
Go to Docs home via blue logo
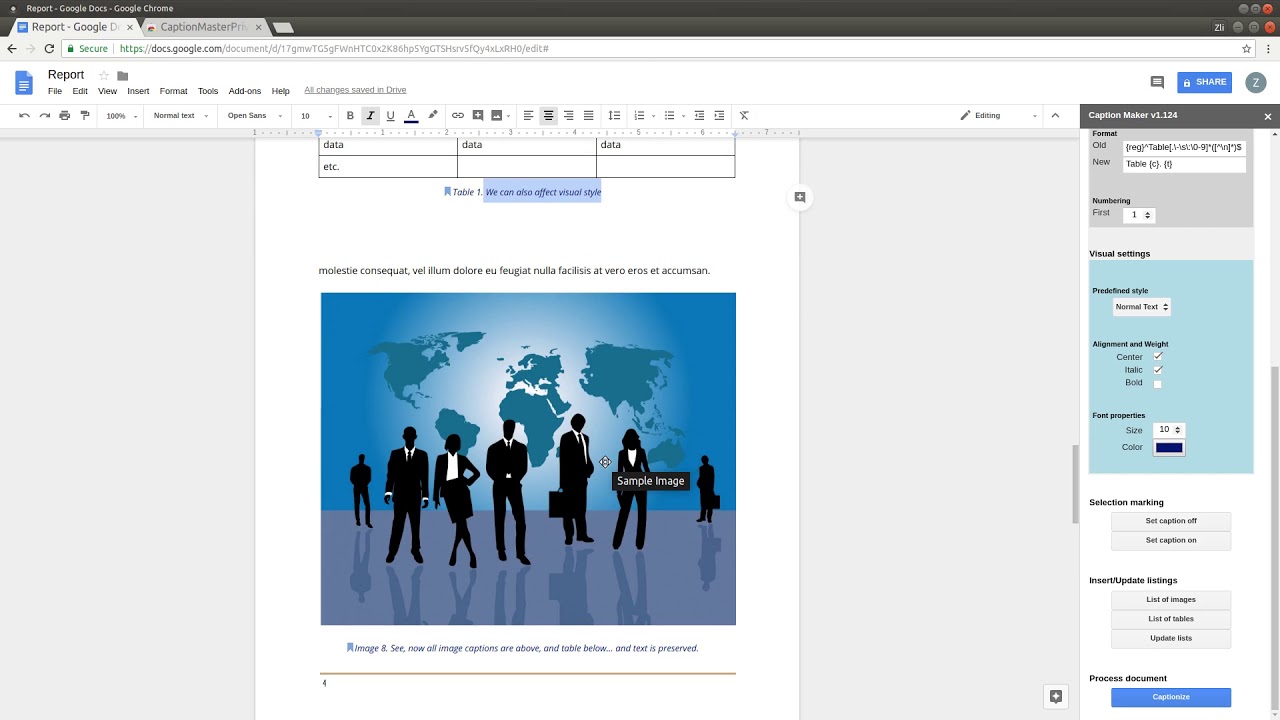click(x=24, y=82)
